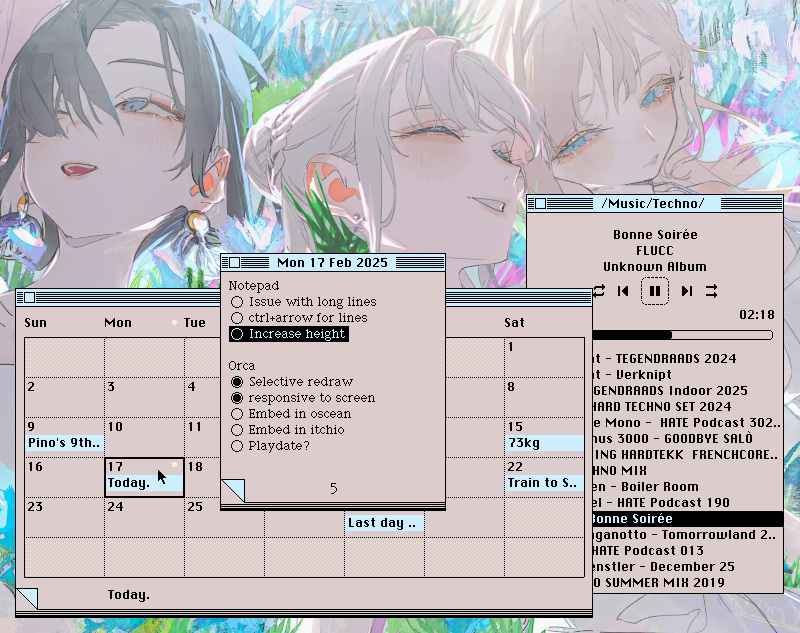800x633 pixels.
Task: Click the 02:18 elapsed time
Action: (757, 315)
